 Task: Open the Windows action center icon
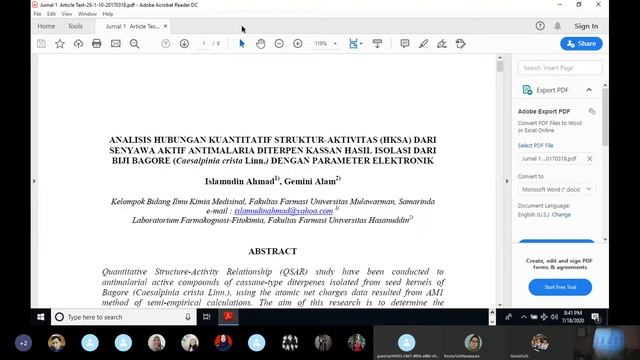(596, 317)
